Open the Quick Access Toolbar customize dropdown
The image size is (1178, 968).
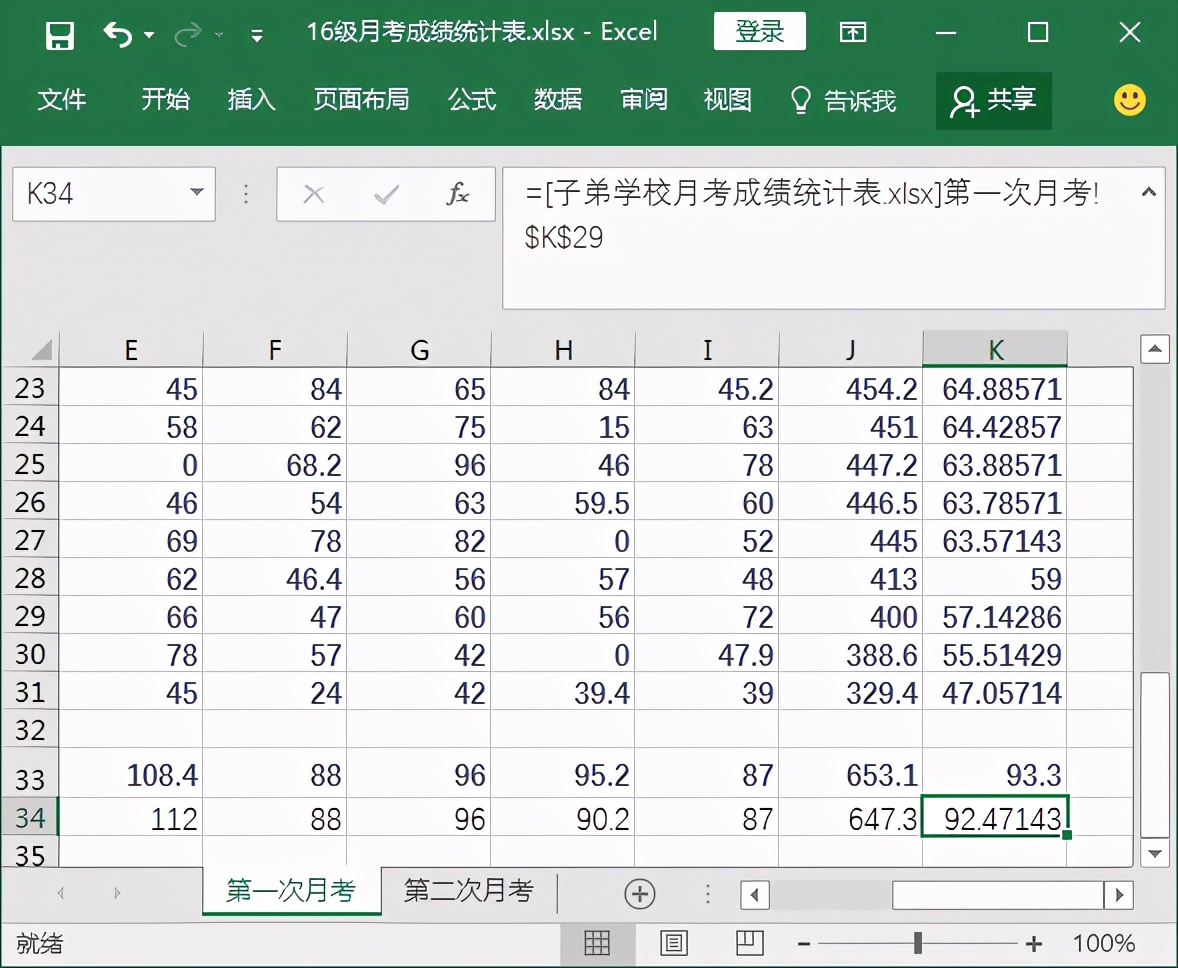[x=255, y=33]
